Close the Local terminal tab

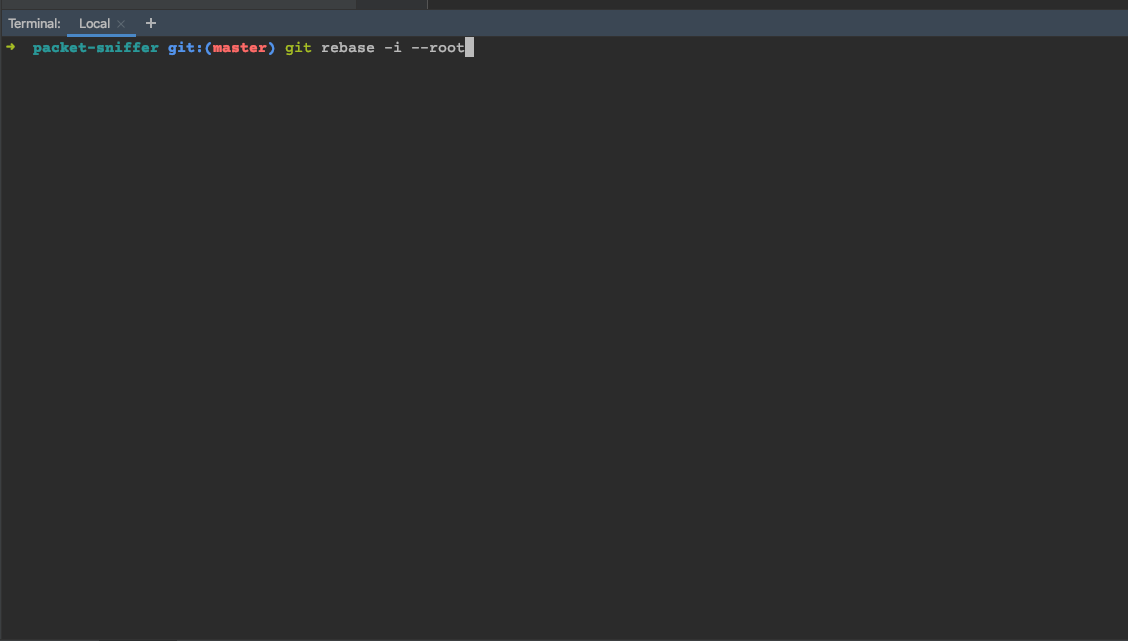tap(121, 24)
